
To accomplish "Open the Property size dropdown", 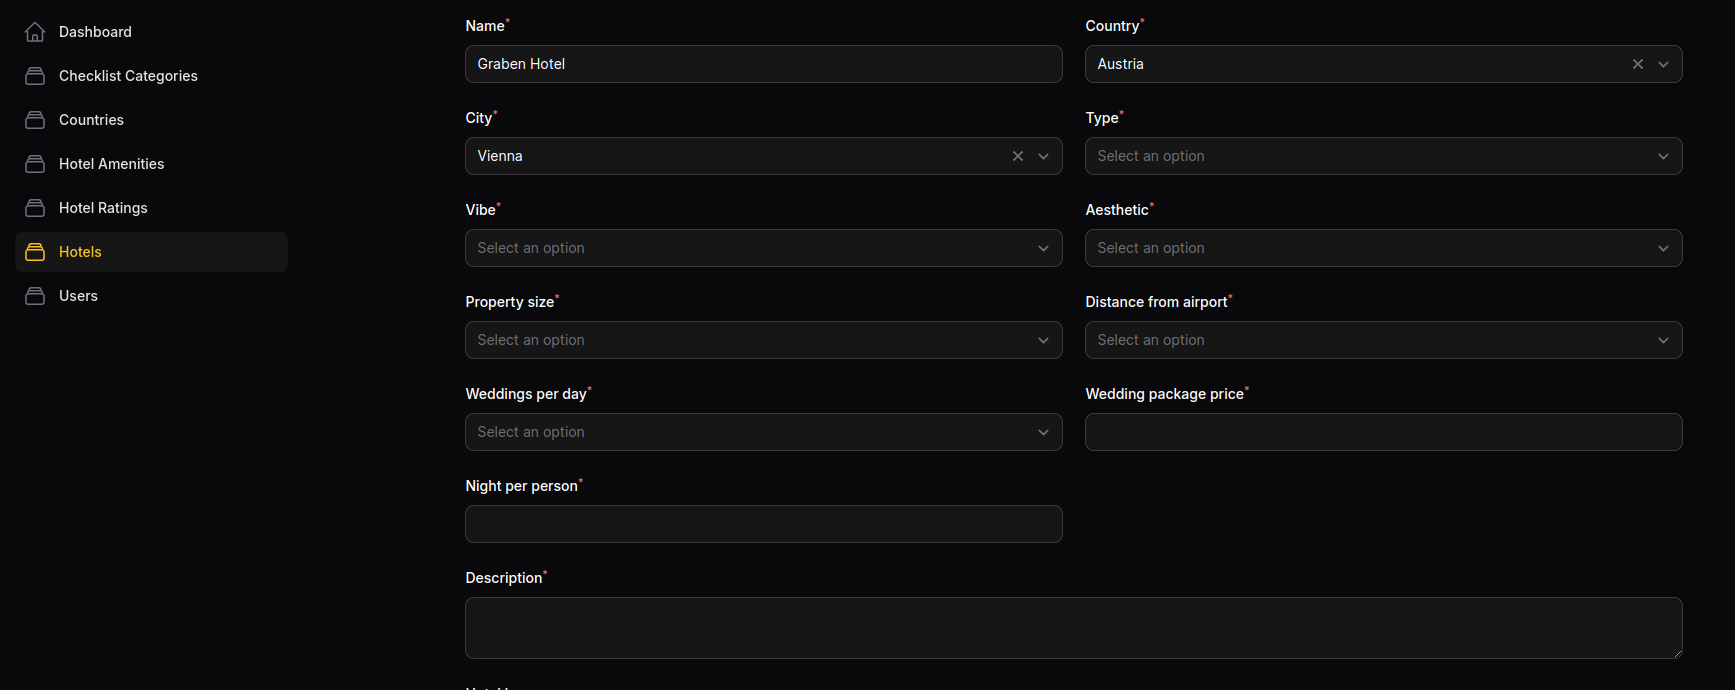I will pos(764,340).
